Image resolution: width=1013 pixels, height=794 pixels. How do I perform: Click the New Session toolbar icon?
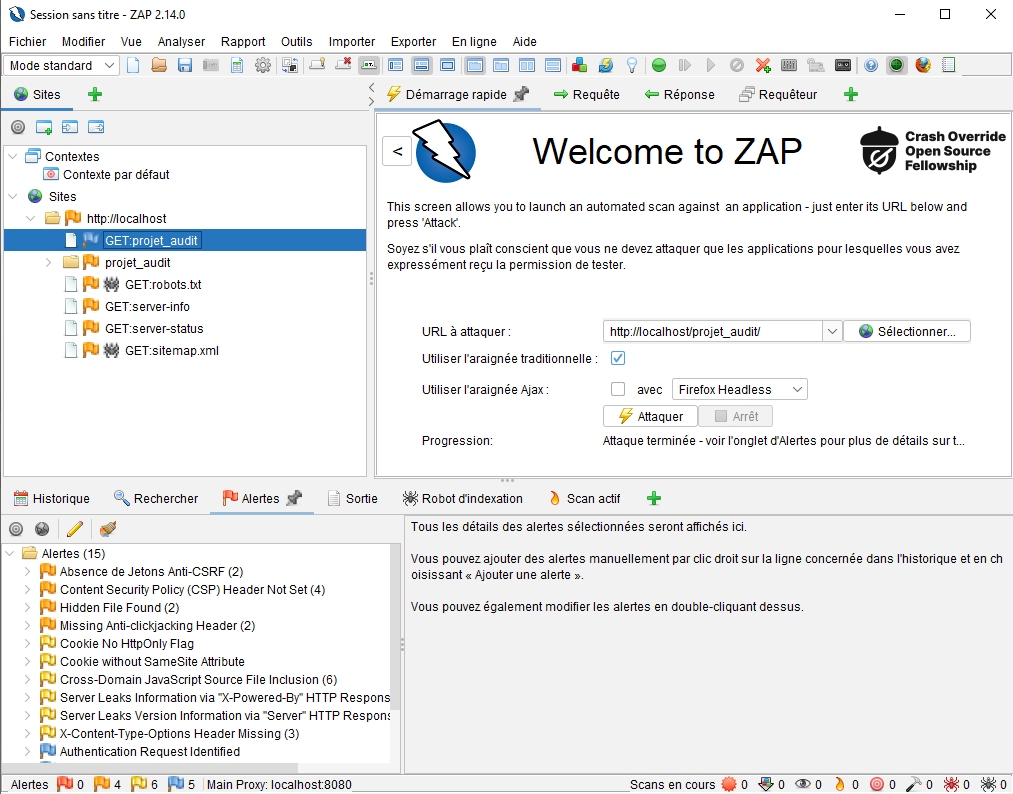point(133,66)
